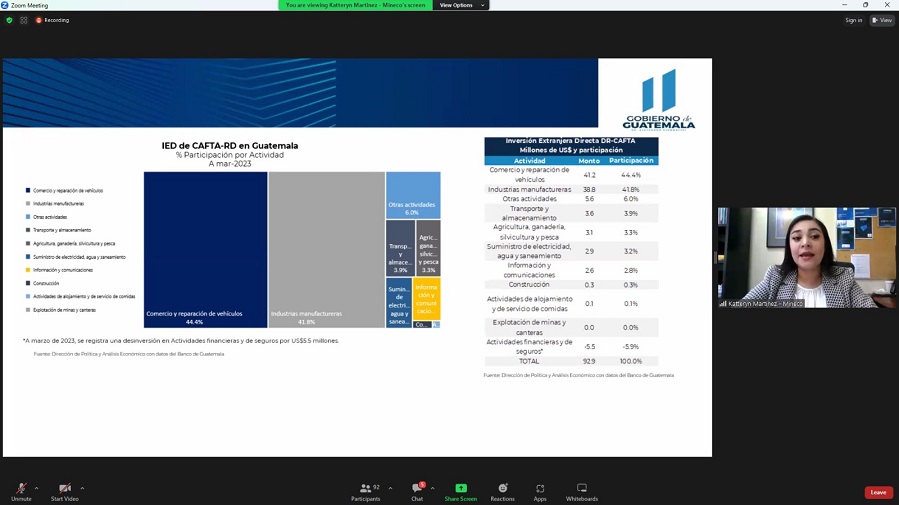This screenshot has width=899, height=505.
Task: Expand the arrow next to Chat
Action: tap(432, 488)
